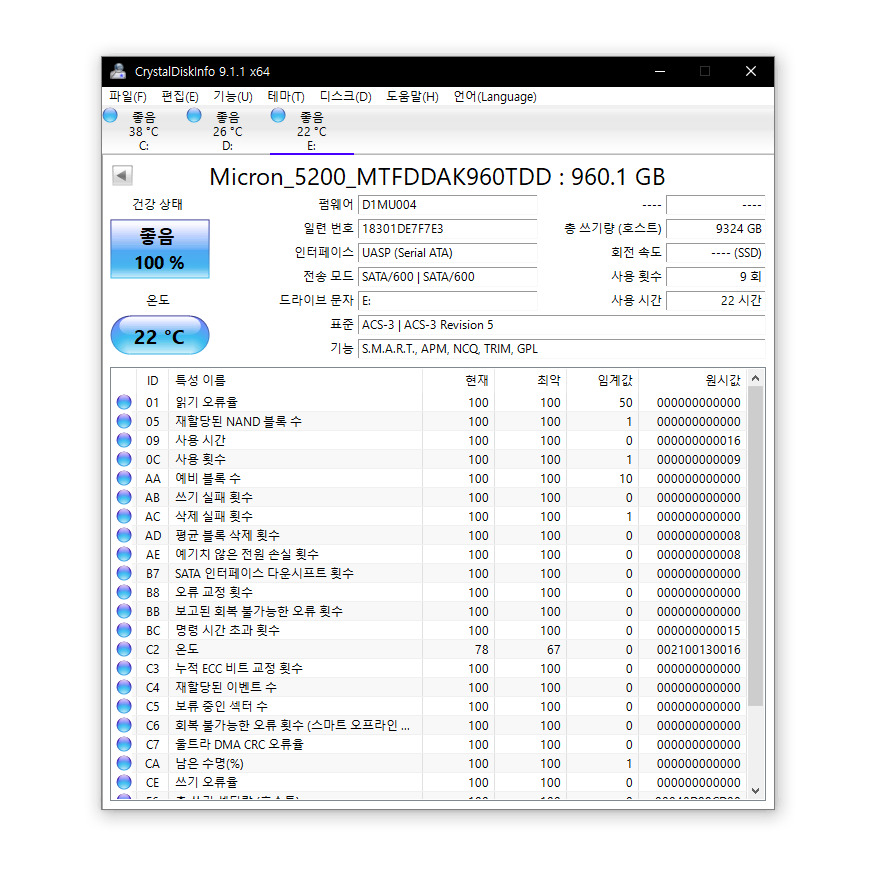The image size is (886, 886).
Task: Click the 특성 이름 column header
Action: (x=295, y=380)
